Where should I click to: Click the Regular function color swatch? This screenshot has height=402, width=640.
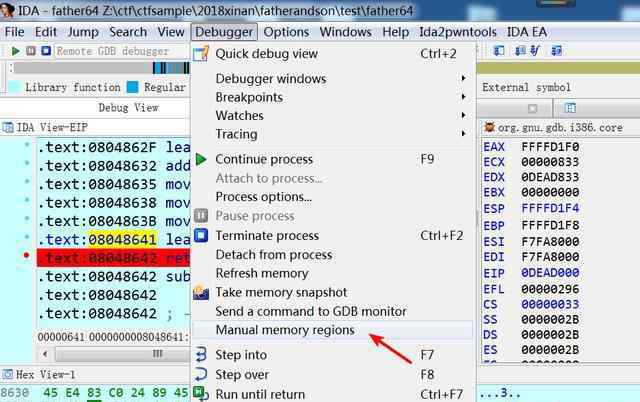coord(133,87)
